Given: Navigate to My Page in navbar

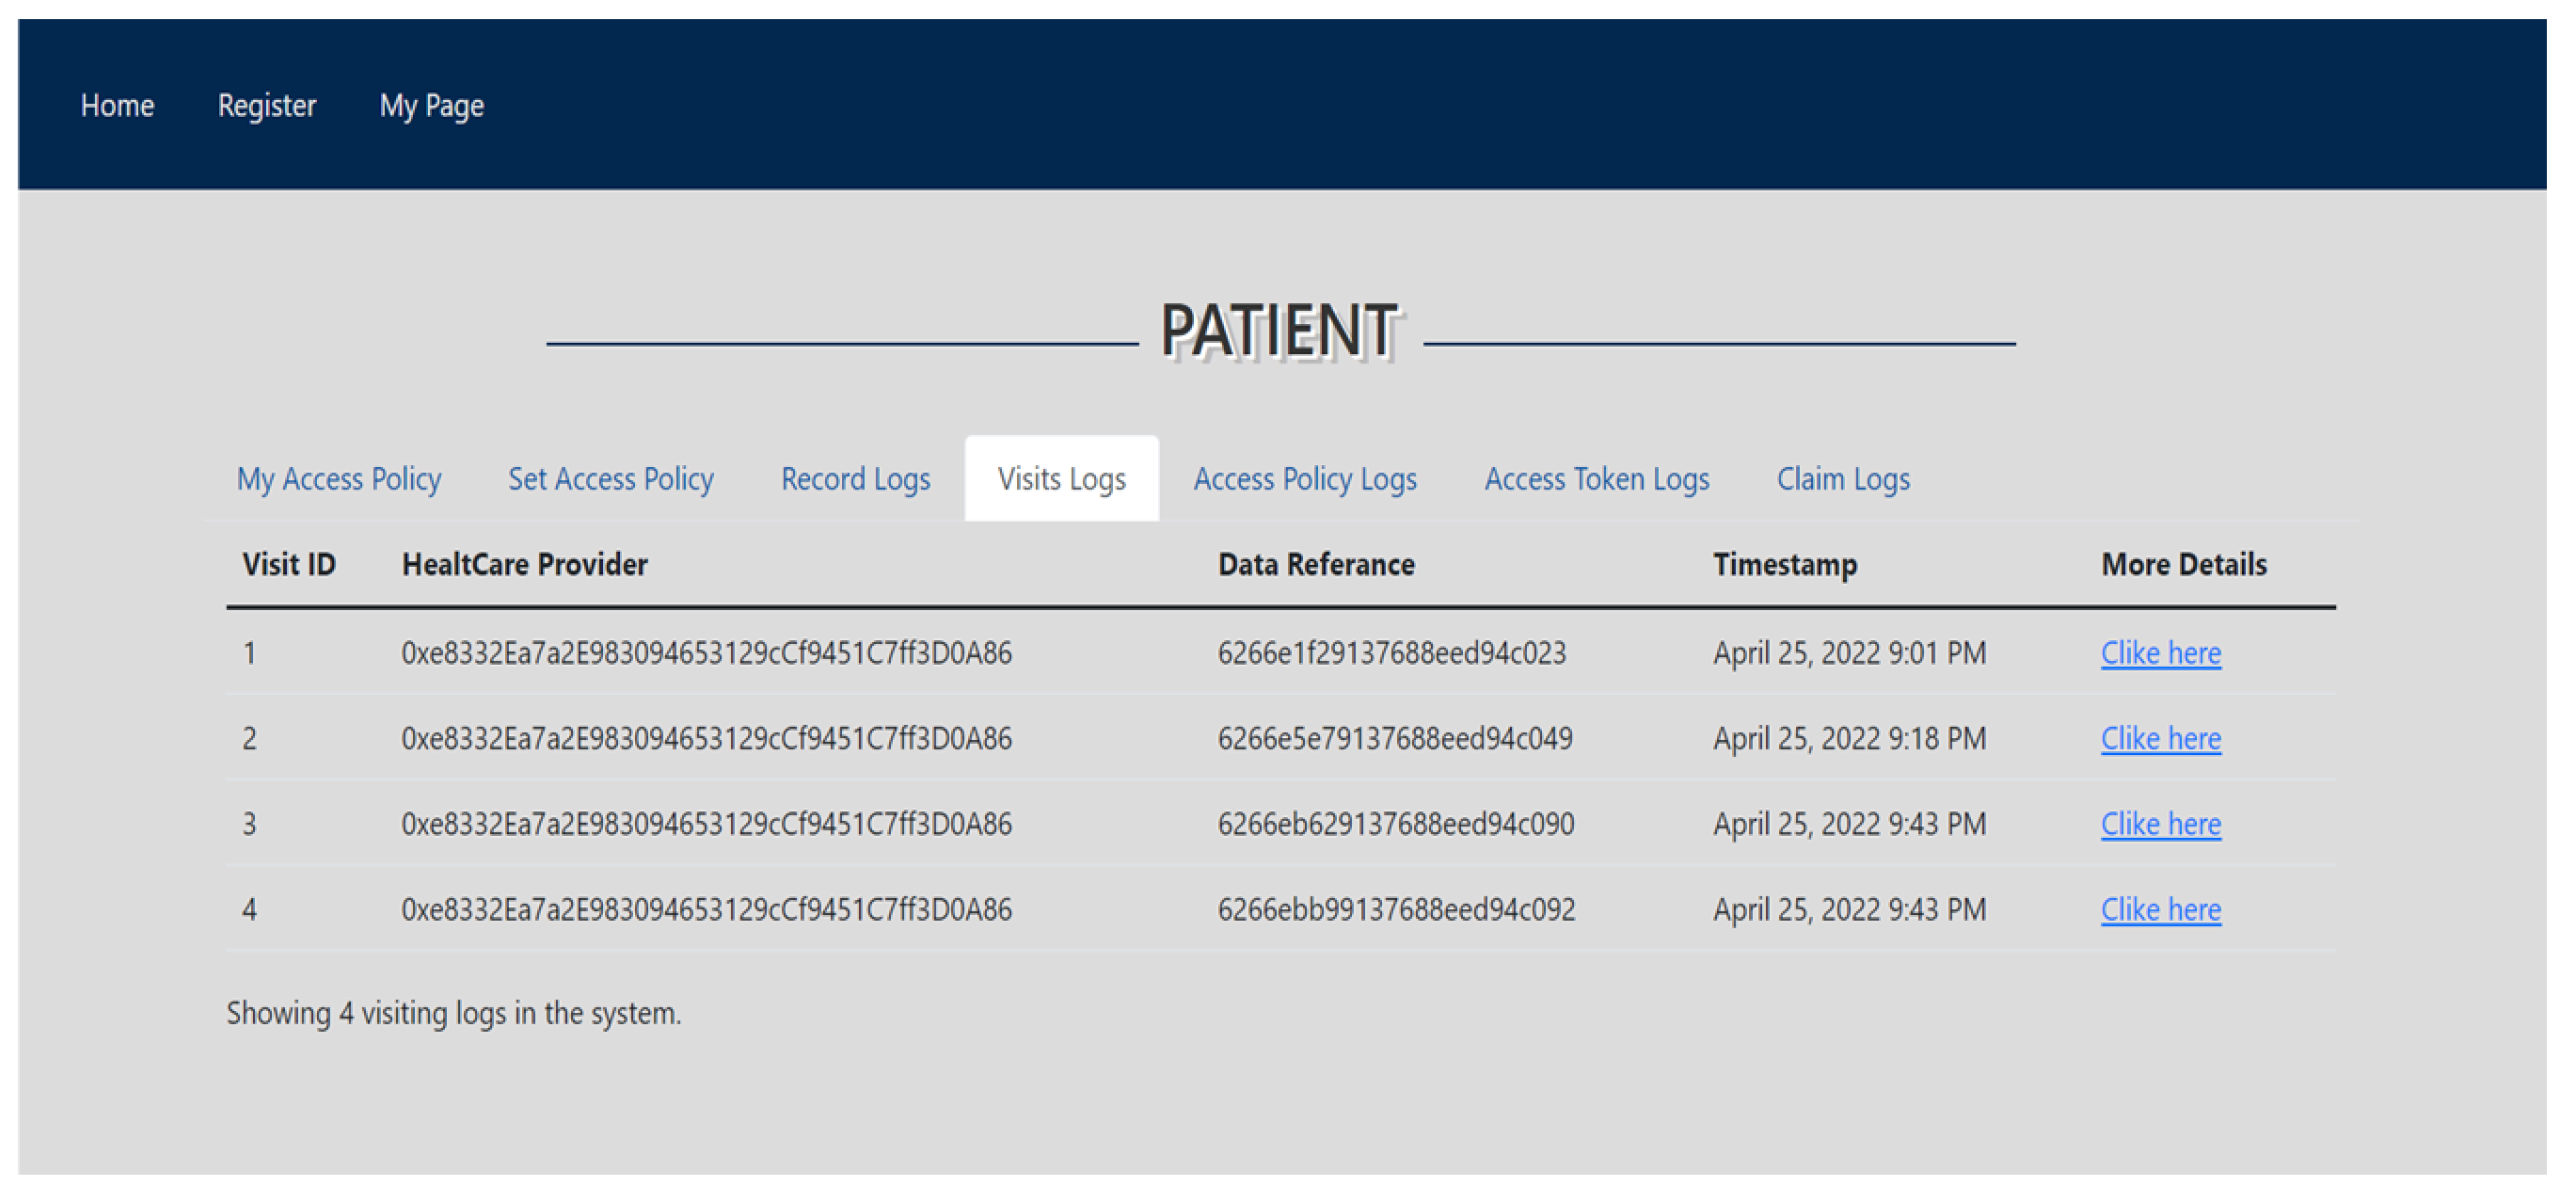Looking at the screenshot, I should (431, 106).
